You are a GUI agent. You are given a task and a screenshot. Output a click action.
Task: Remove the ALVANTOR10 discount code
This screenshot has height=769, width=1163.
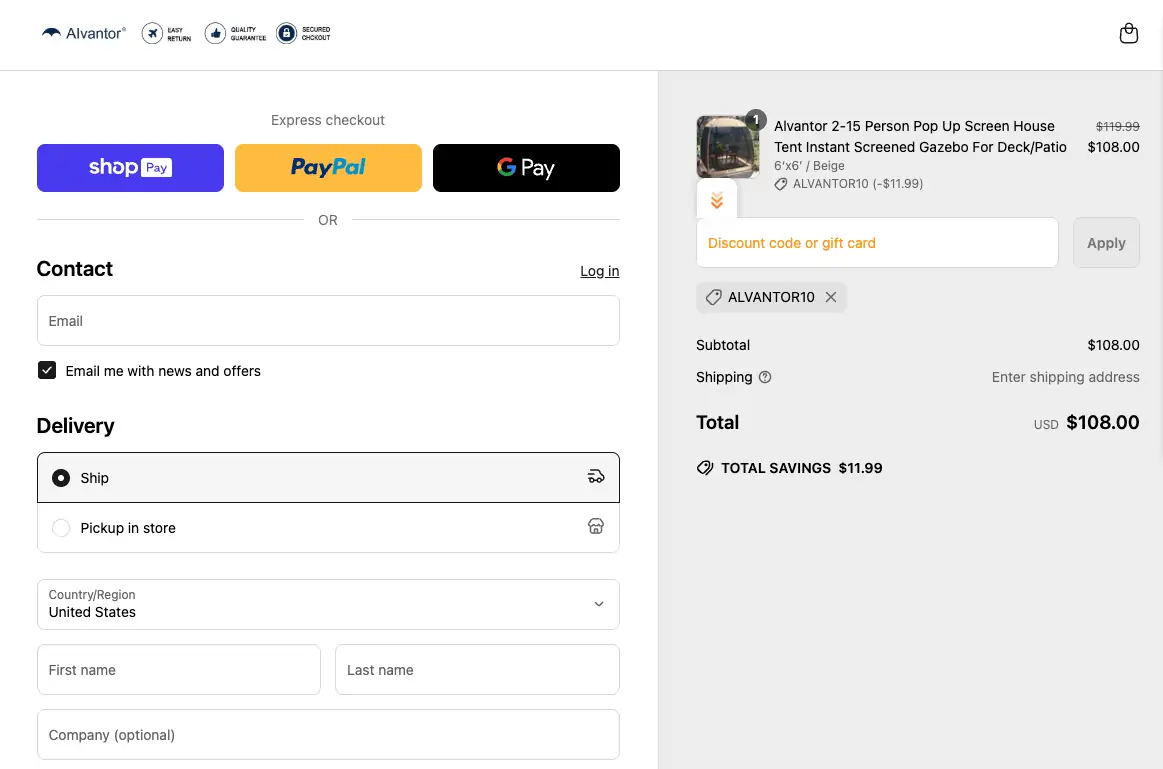click(x=831, y=297)
